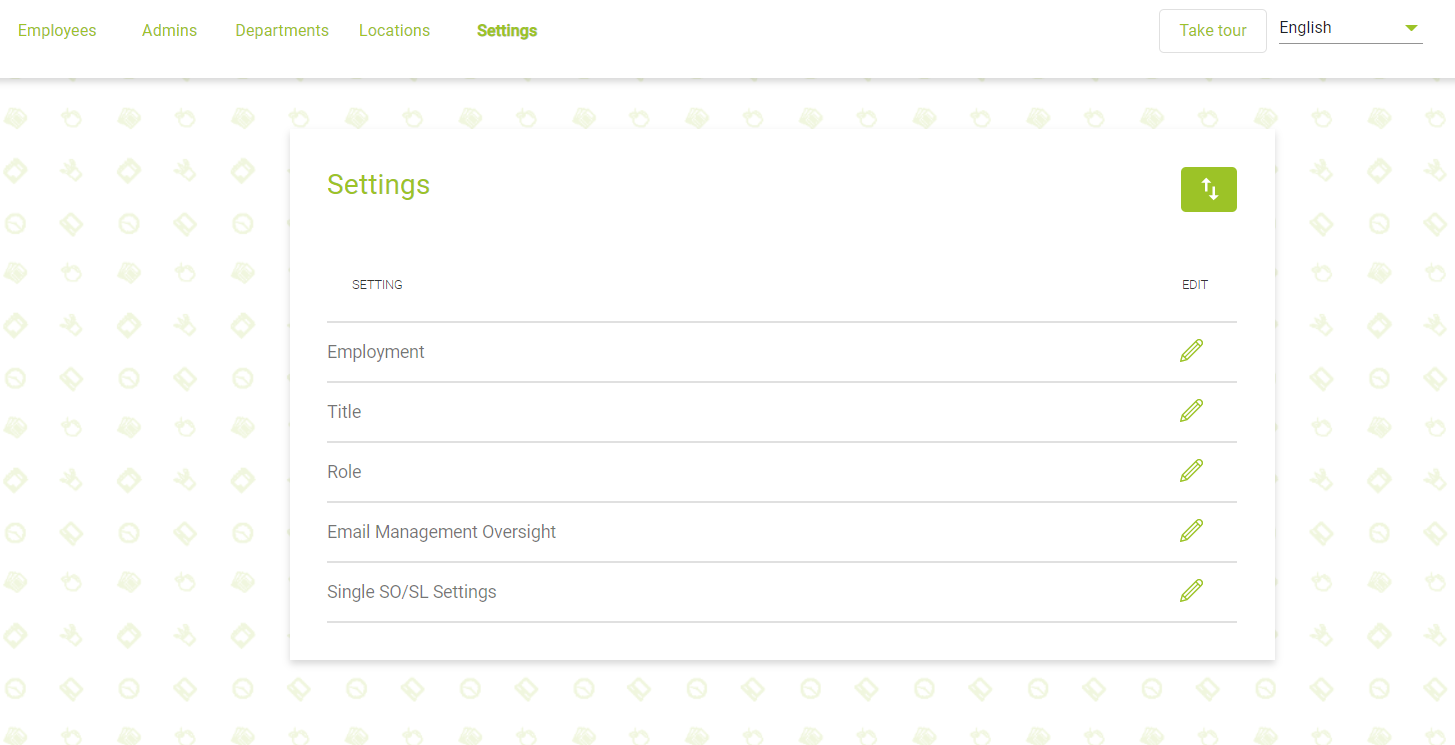
Task: Click the active Settings tab
Action: pyautogui.click(x=507, y=31)
